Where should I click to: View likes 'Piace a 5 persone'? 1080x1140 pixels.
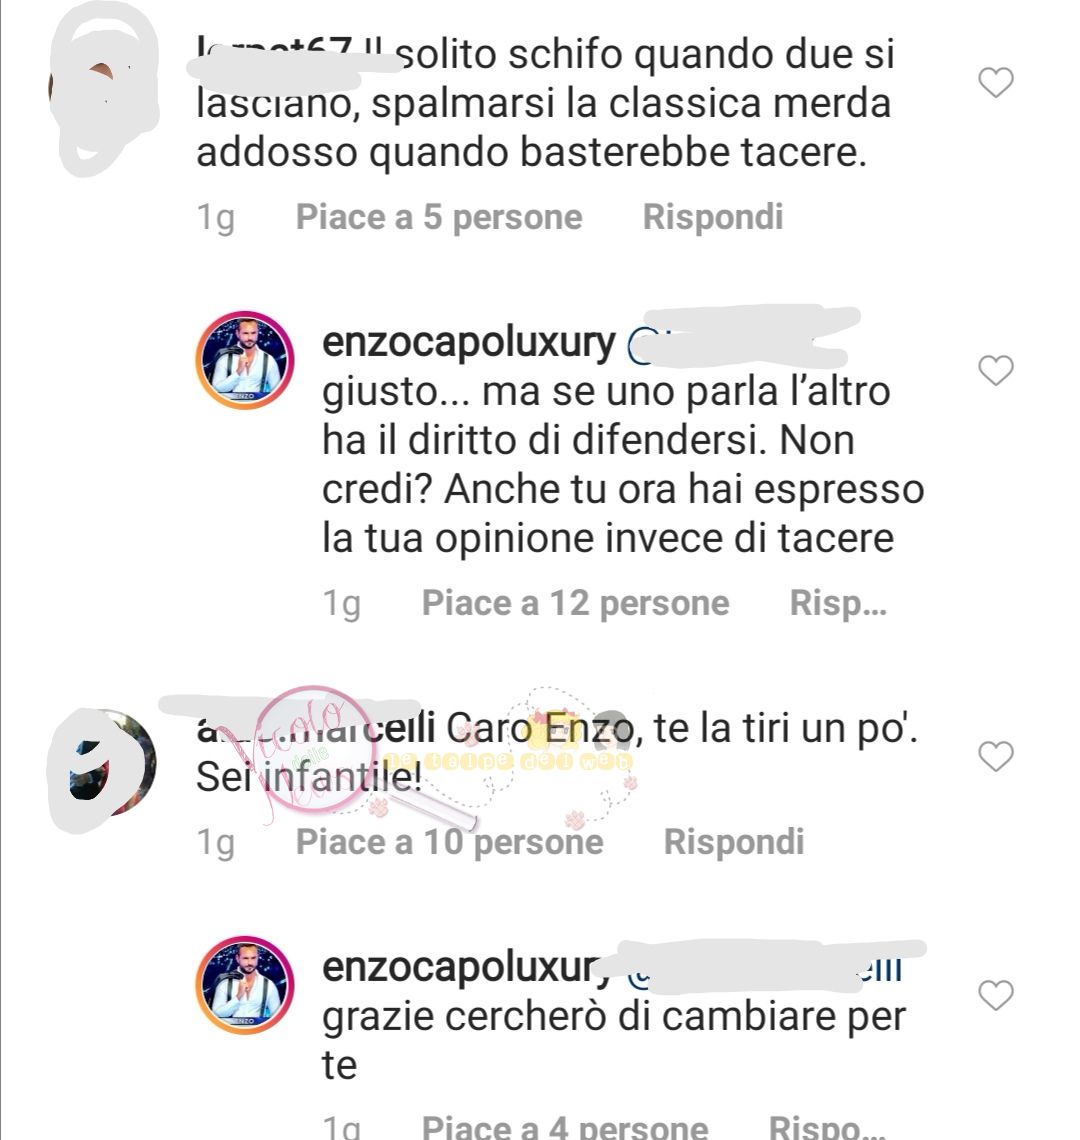[x=439, y=217]
